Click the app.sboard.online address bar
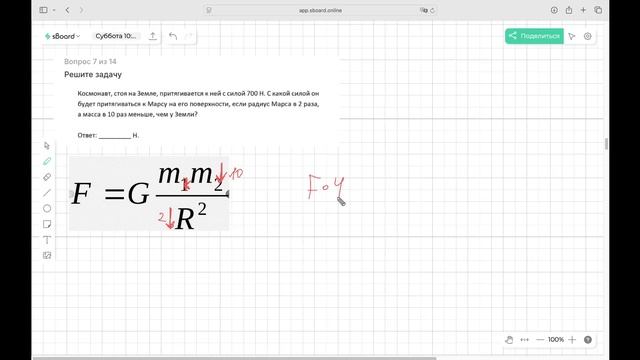Viewport: 640px width, 360px height. coord(320,10)
